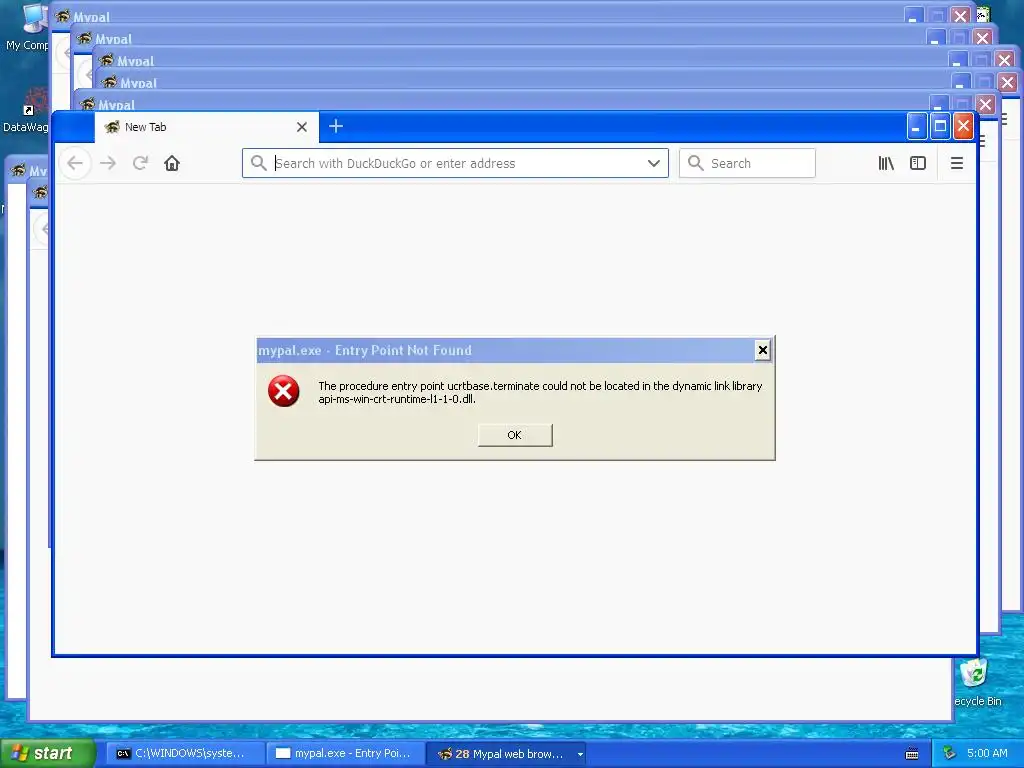Select mypal.exe - Entry Point taskbar button
The image size is (1024, 768).
(345, 753)
